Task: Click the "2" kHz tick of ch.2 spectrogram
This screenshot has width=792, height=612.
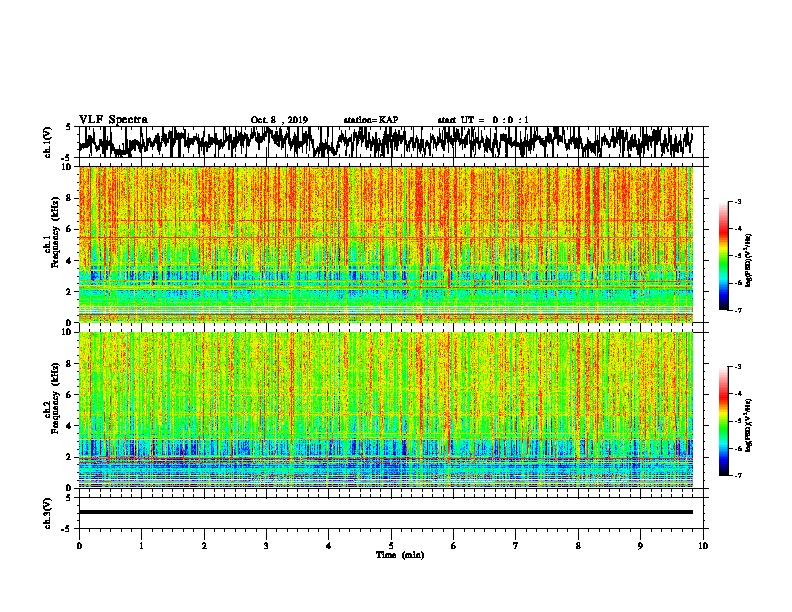Action: (x=69, y=456)
